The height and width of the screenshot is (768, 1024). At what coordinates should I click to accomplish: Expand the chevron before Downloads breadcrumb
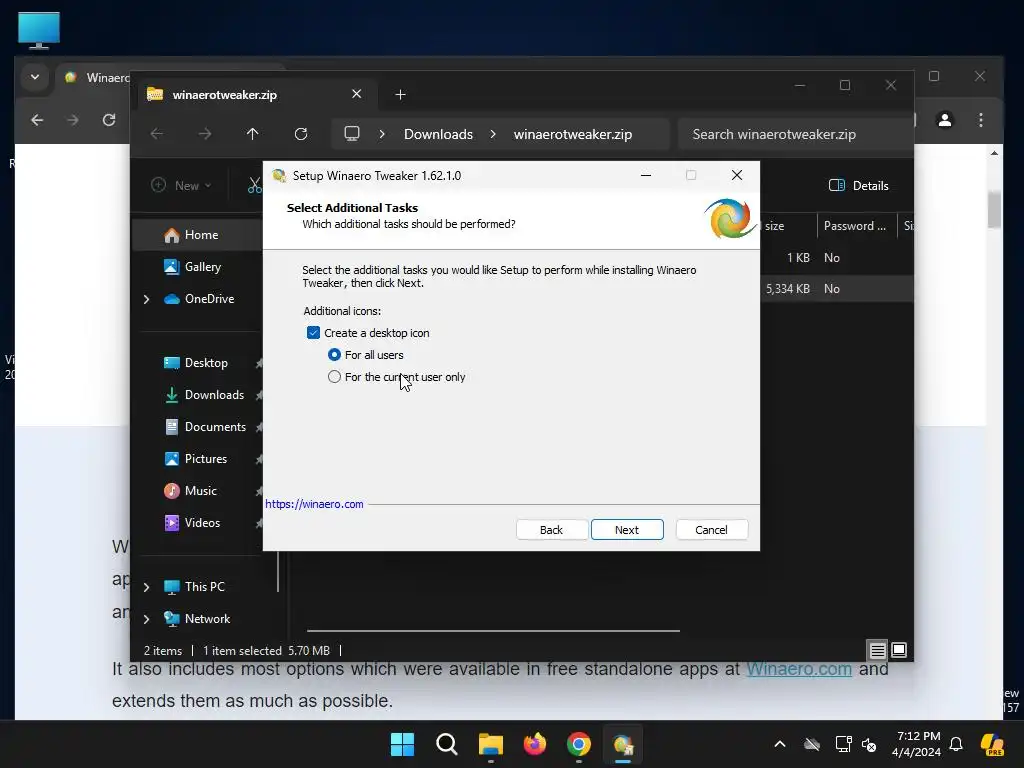pyautogui.click(x=382, y=134)
